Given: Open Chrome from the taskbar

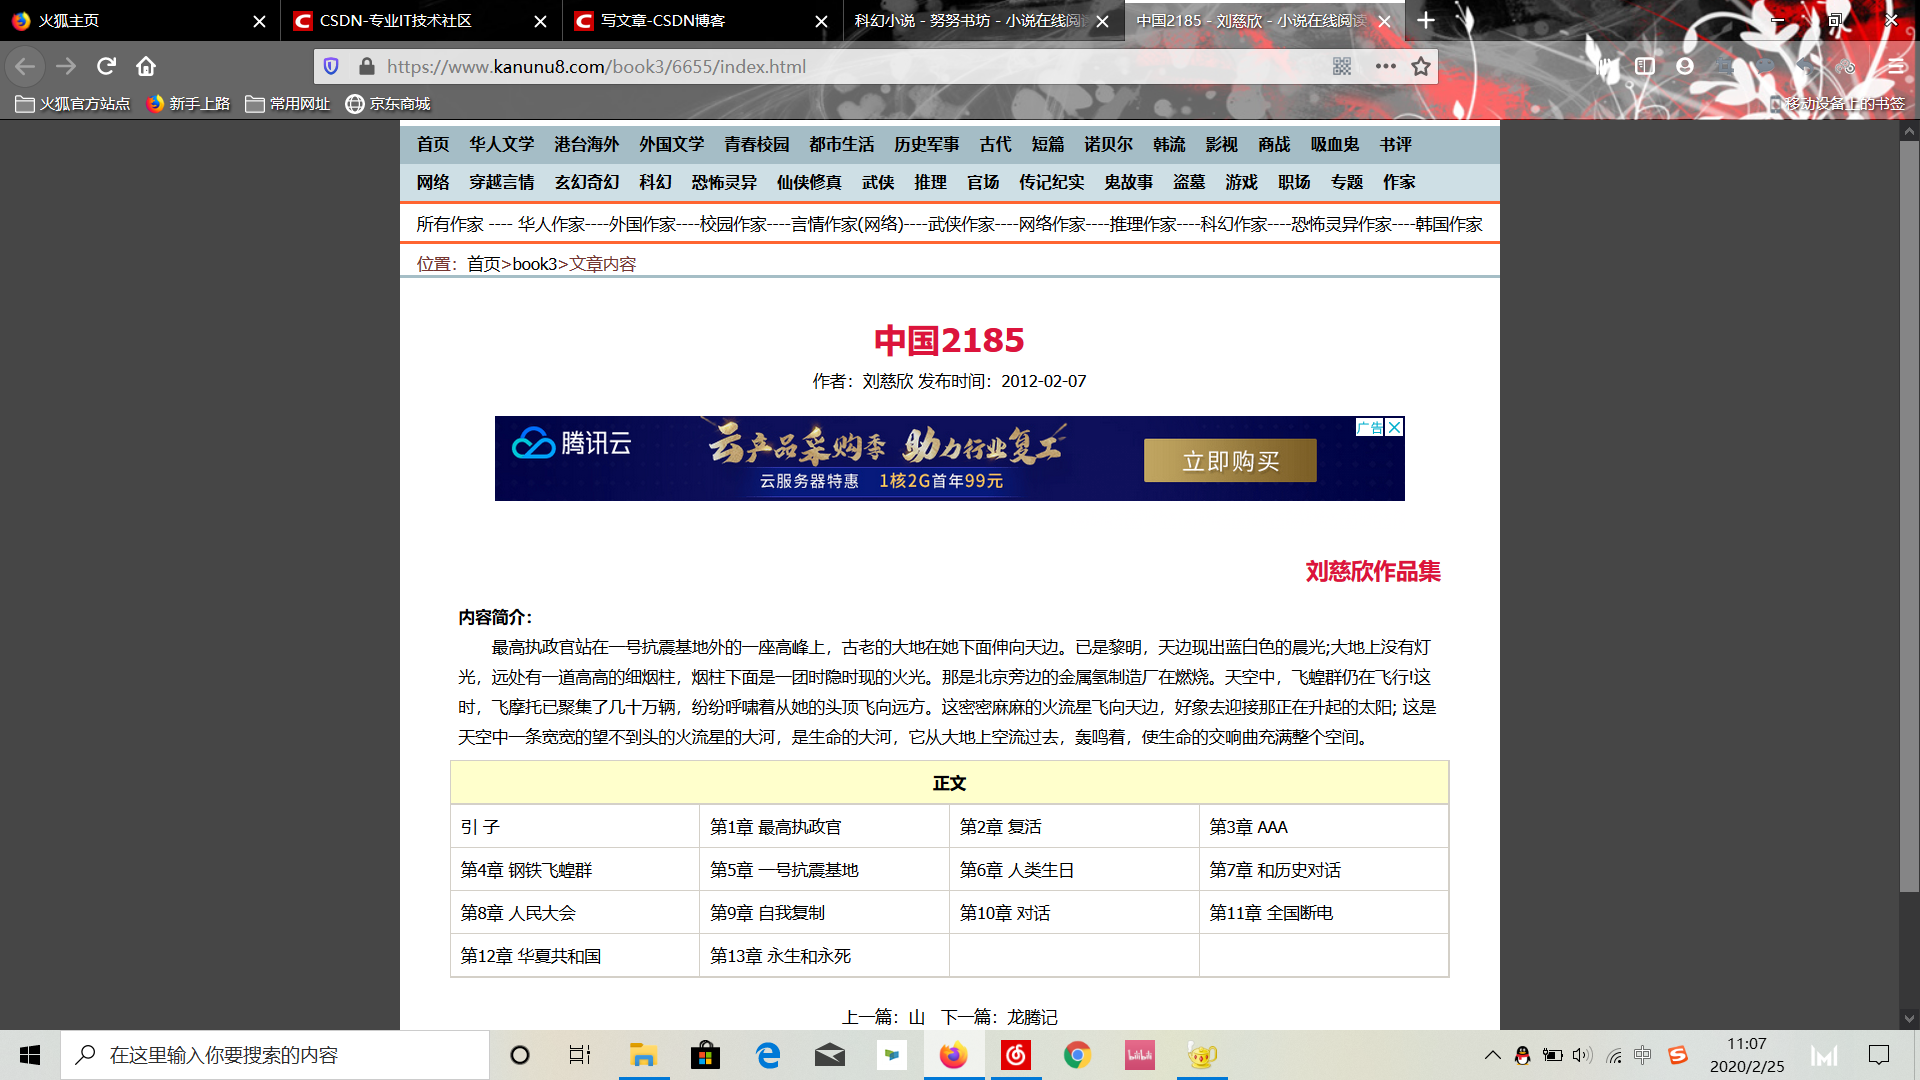Looking at the screenshot, I should pos(1077,1055).
